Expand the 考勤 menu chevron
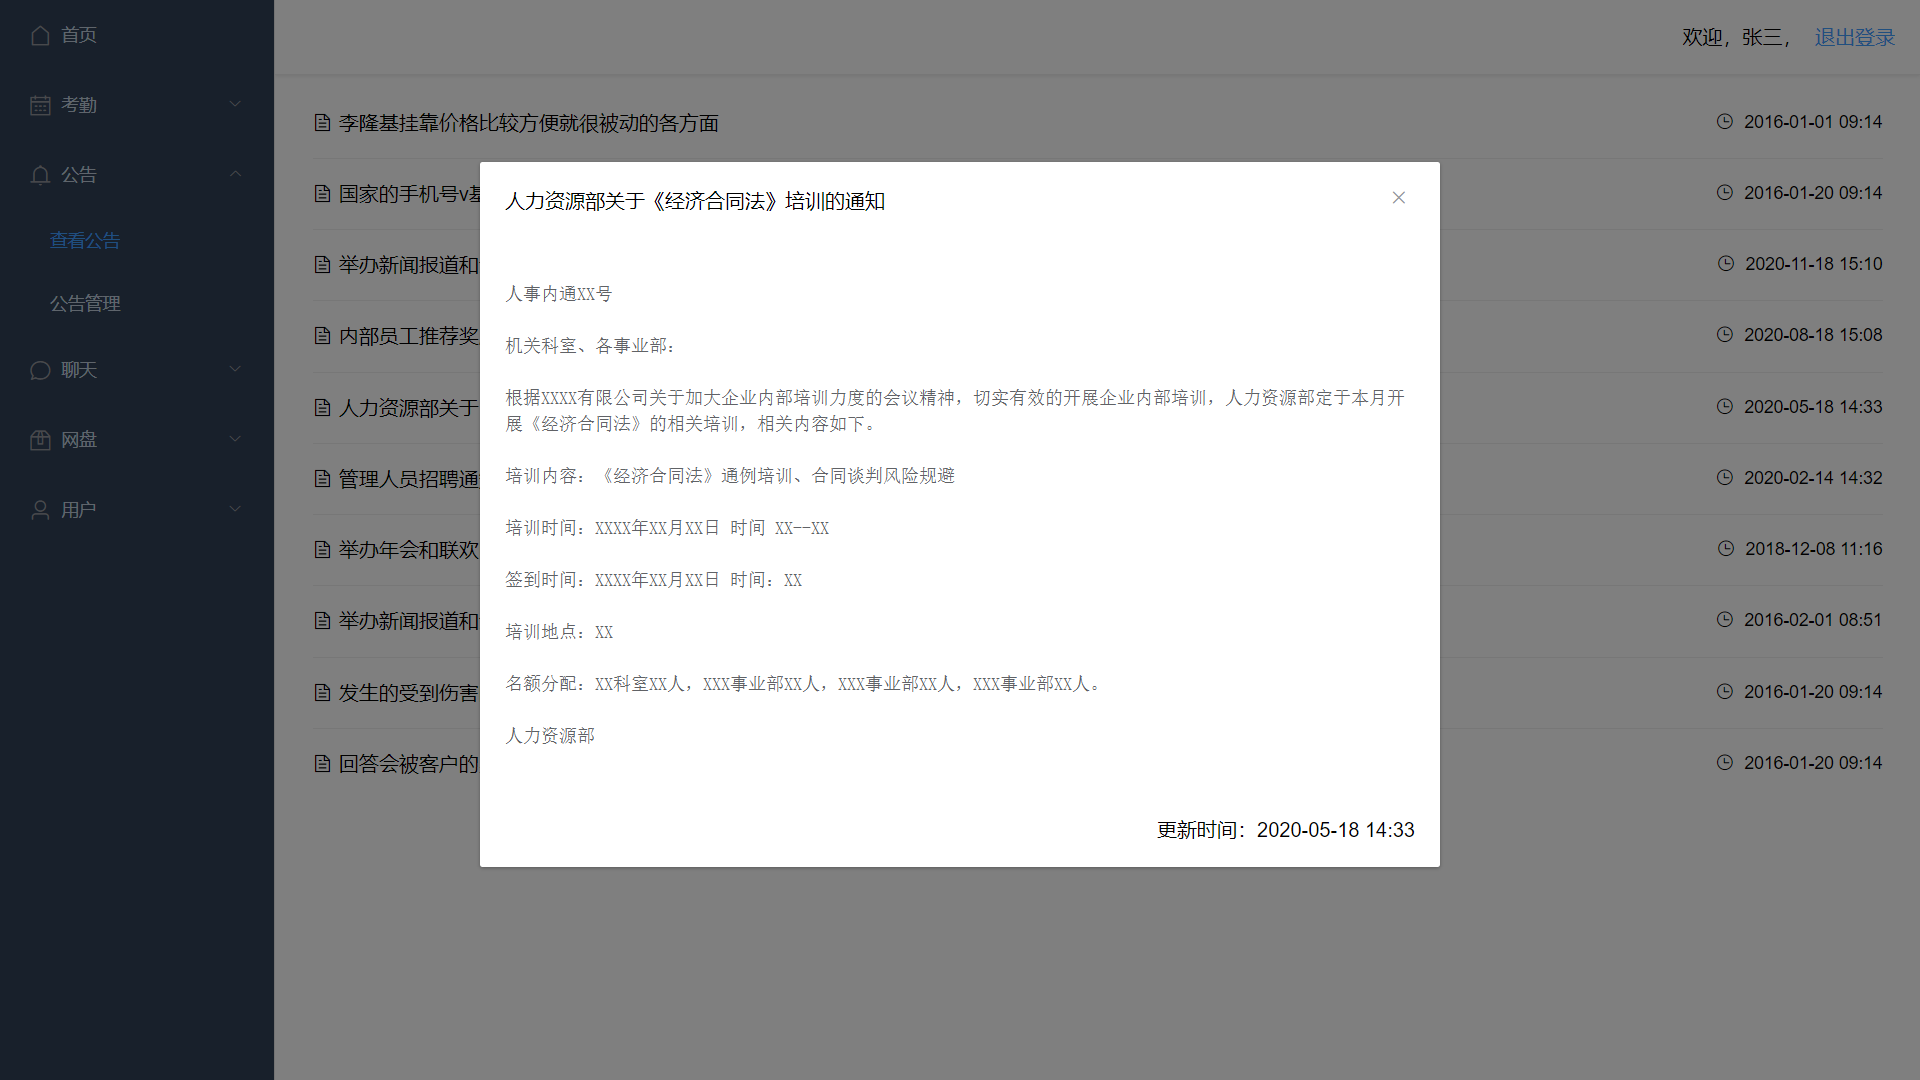 235,104
